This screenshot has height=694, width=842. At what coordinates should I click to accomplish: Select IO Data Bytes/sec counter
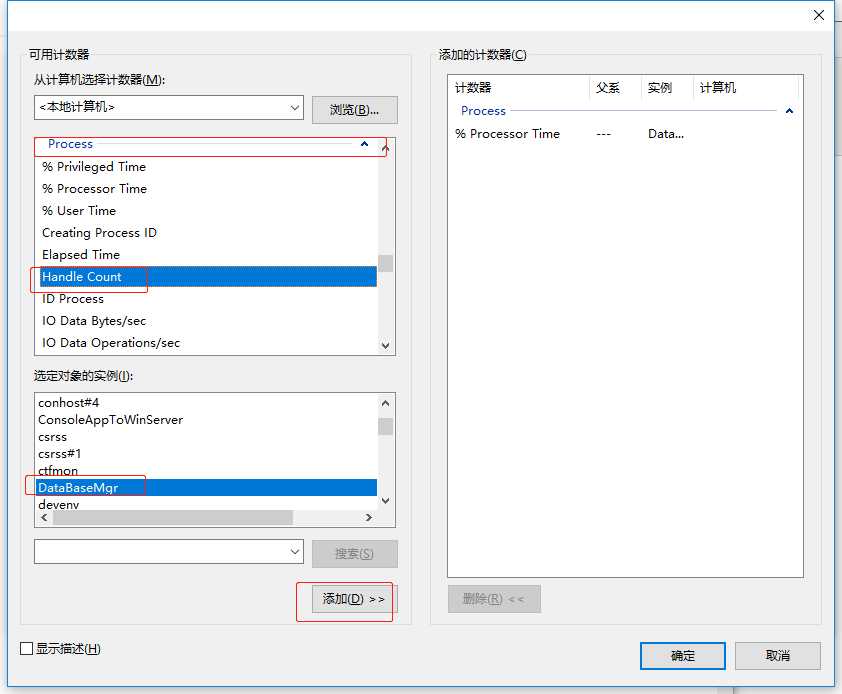[x=208, y=321]
